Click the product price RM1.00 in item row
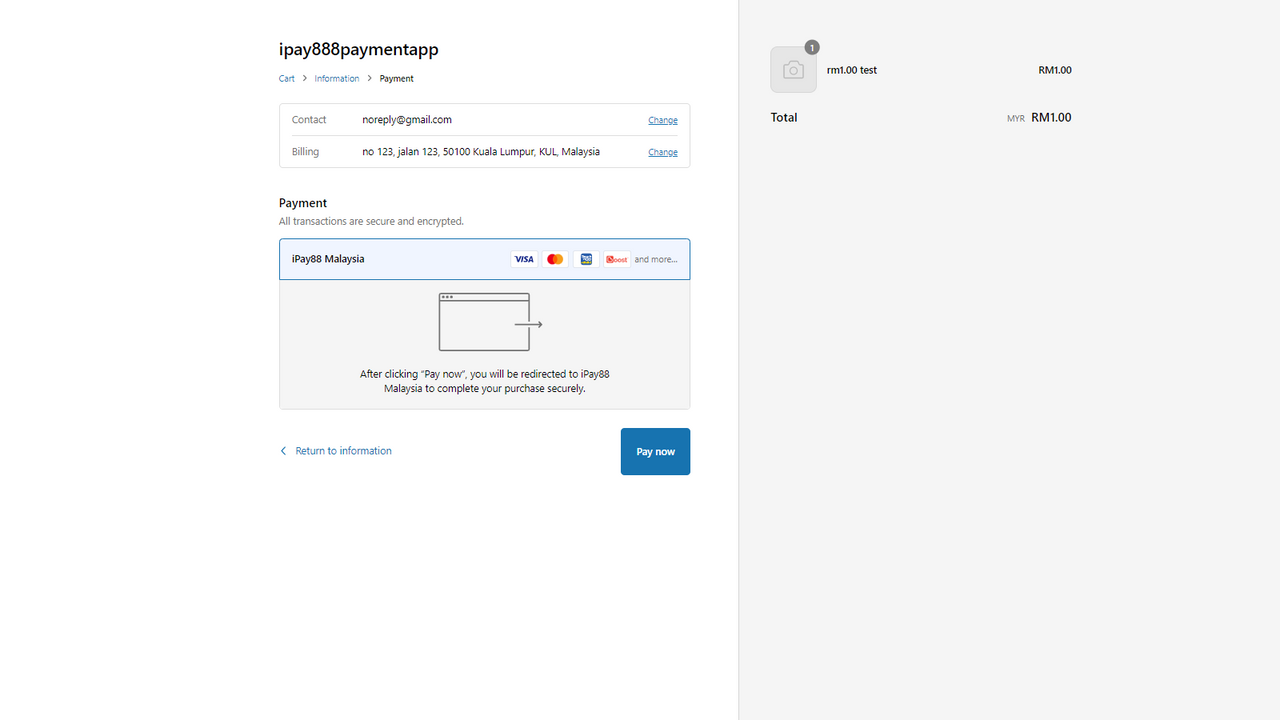This screenshot has width=1280, height=720. [1055, 70]
